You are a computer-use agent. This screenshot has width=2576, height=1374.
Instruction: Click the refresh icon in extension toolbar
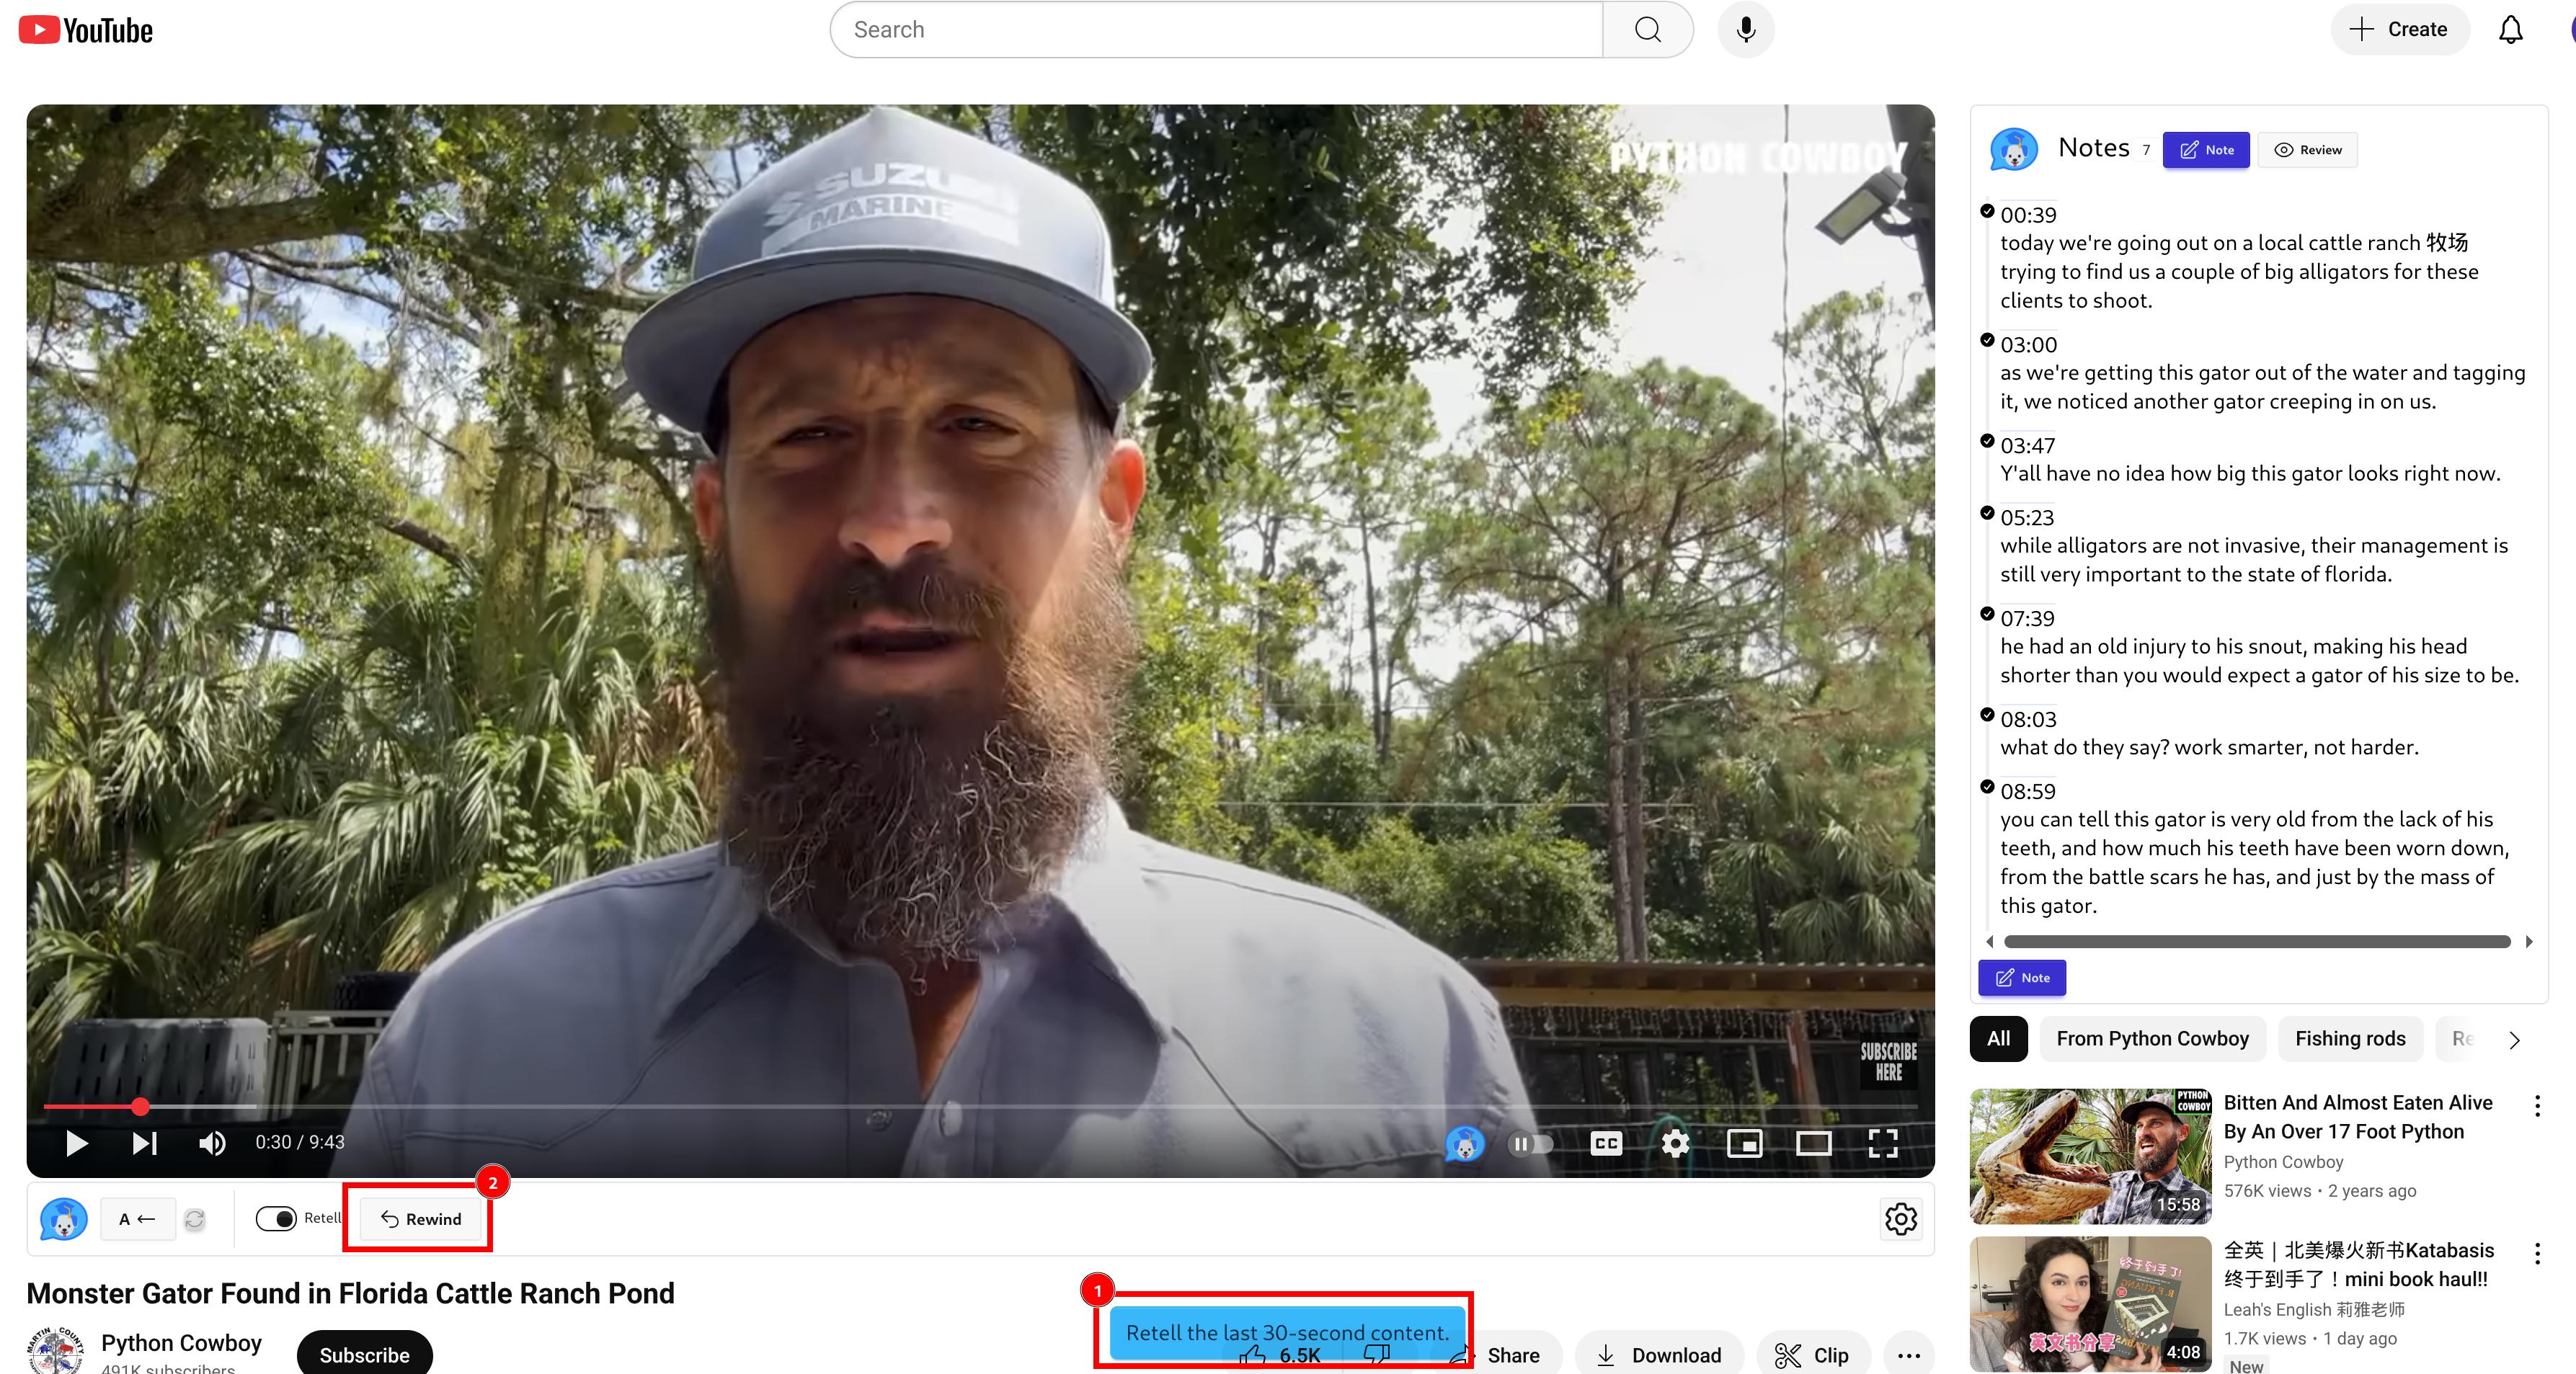195,1219
